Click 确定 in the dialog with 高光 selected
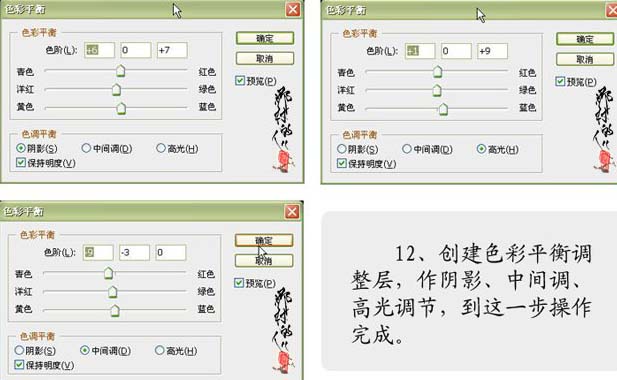Viewport: 617px width, 380px height. (x=585, y=39)
